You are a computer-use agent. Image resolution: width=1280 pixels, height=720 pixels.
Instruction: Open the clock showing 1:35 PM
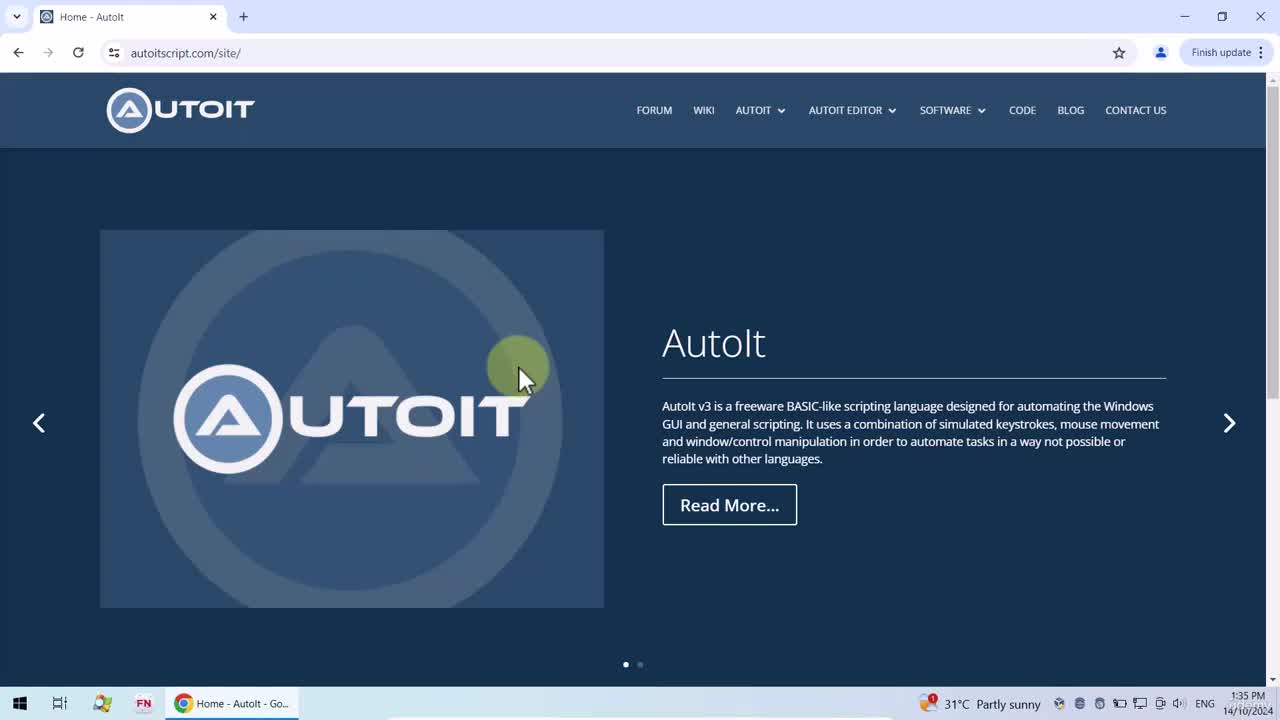pos(1247,704)
